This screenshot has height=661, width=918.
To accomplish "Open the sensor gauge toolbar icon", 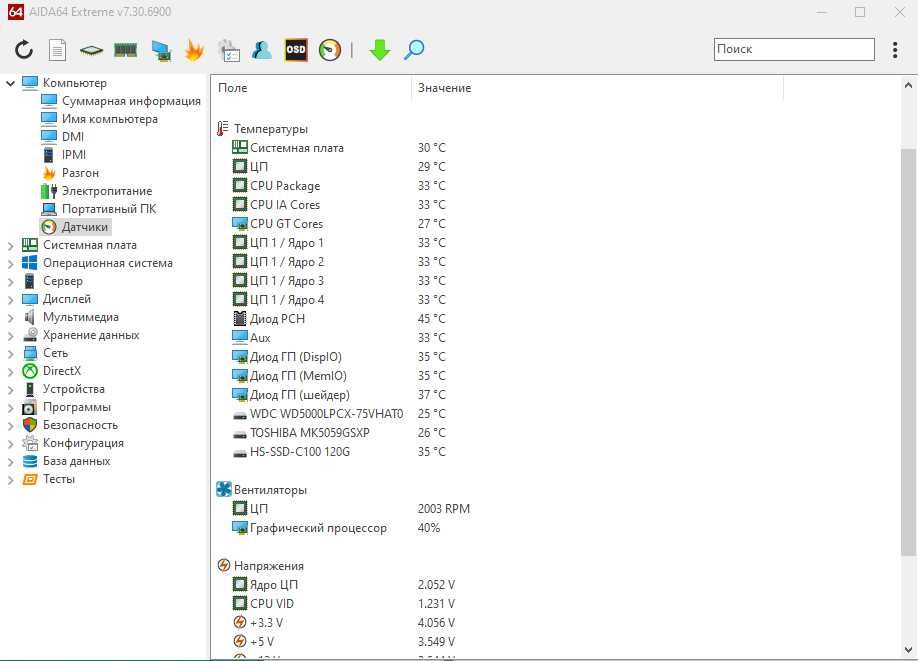I will point(330,50).
